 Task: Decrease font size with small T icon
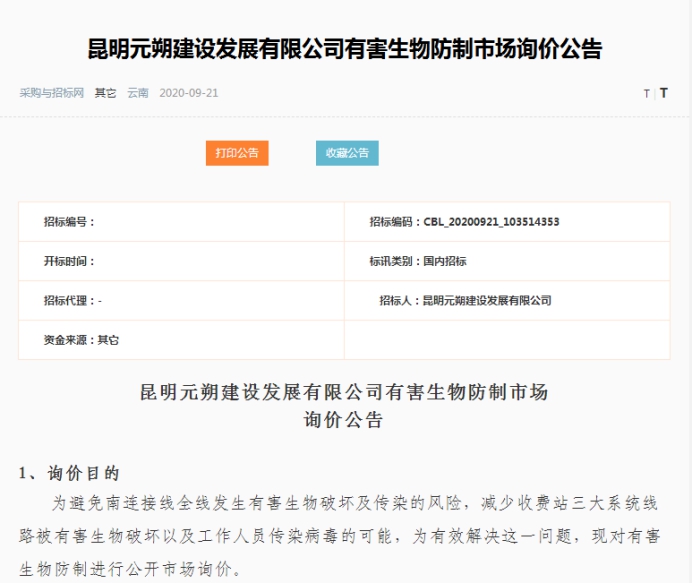point(646,93)
